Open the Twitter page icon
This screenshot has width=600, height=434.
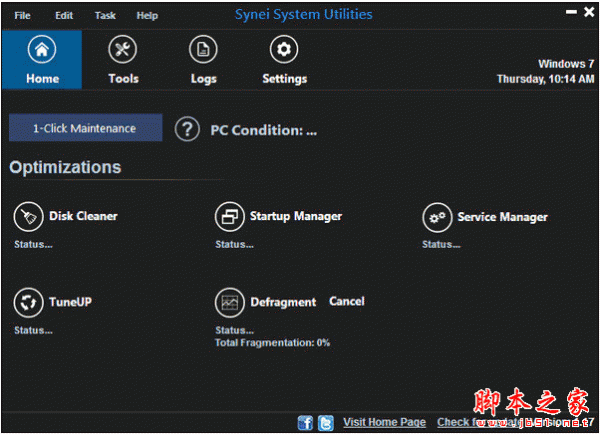click(x=326, y=423)
